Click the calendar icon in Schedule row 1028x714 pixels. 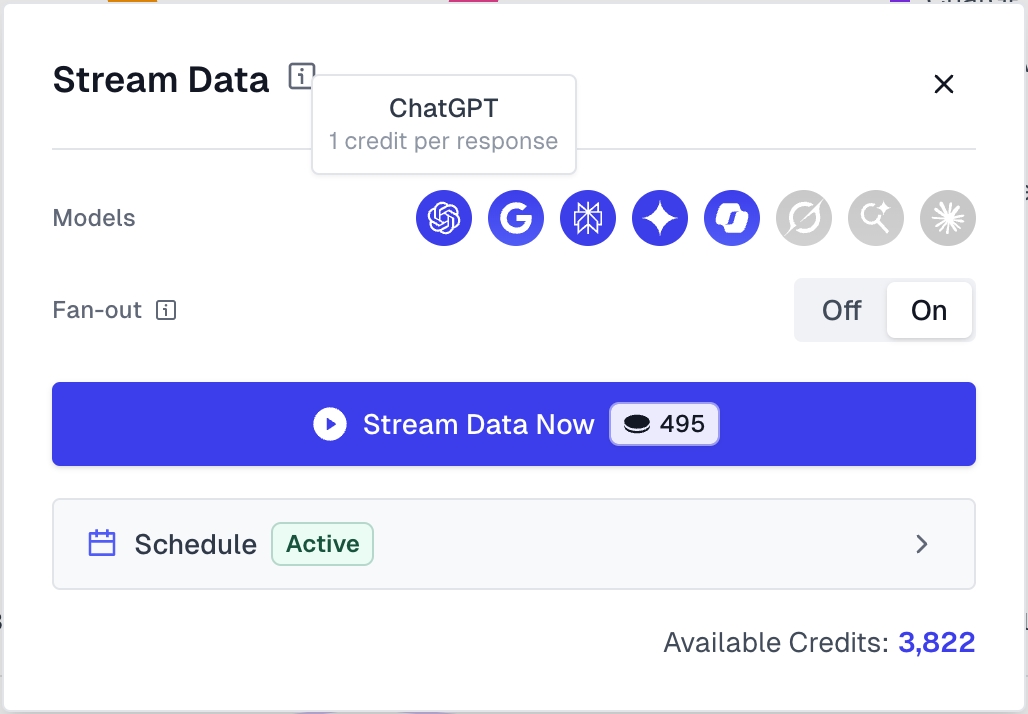102,544
